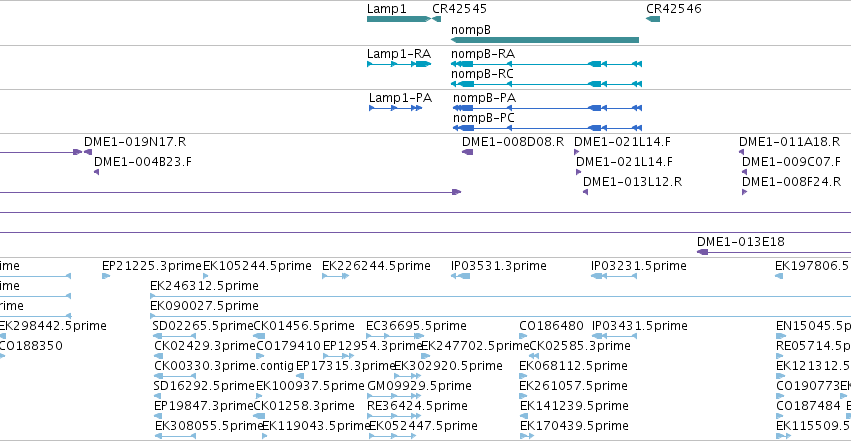Image resolution: width=851 pixels, height=441 pixels.
Task: Select BAC end DME1-013L12.R
Action: pyautogui.click(x=585, y=192)
